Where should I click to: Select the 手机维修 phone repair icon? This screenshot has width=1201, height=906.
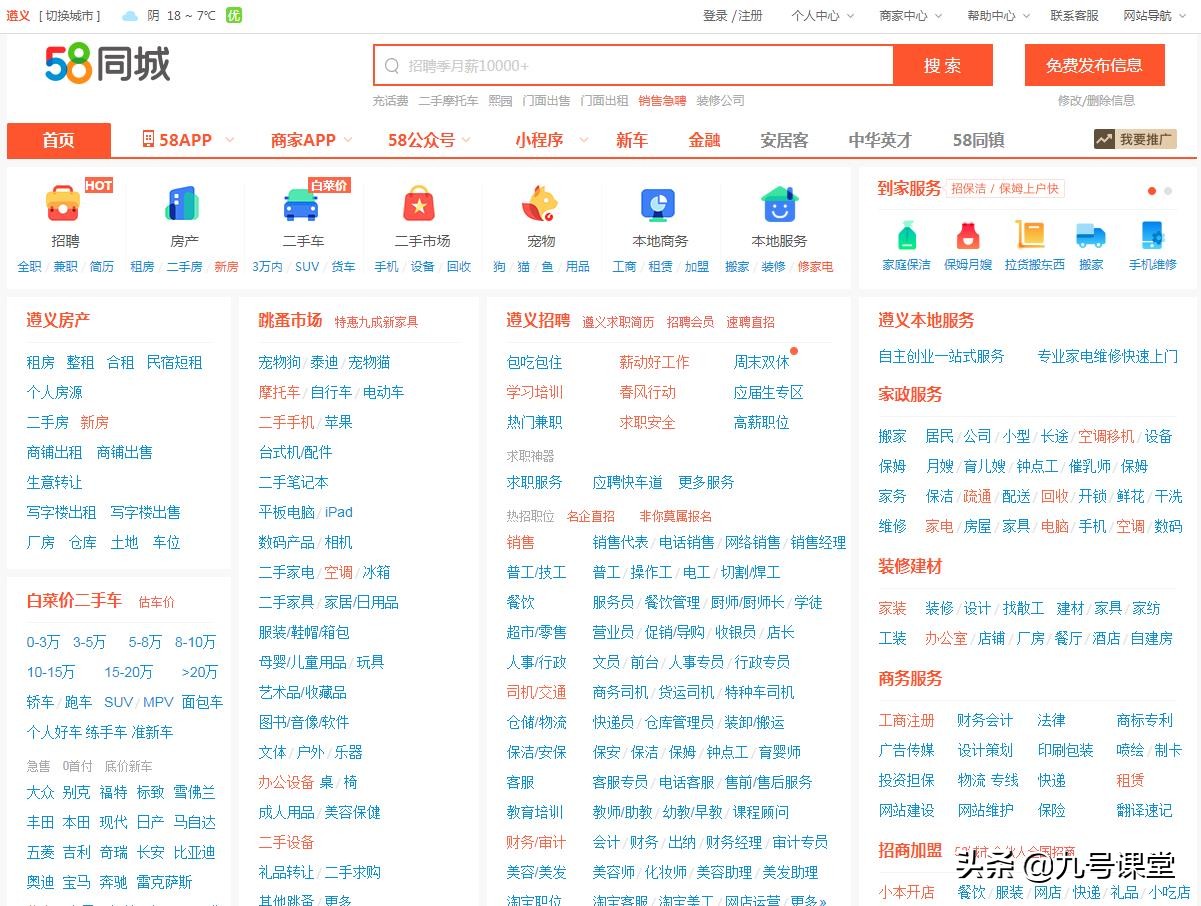pos(1153,235)
